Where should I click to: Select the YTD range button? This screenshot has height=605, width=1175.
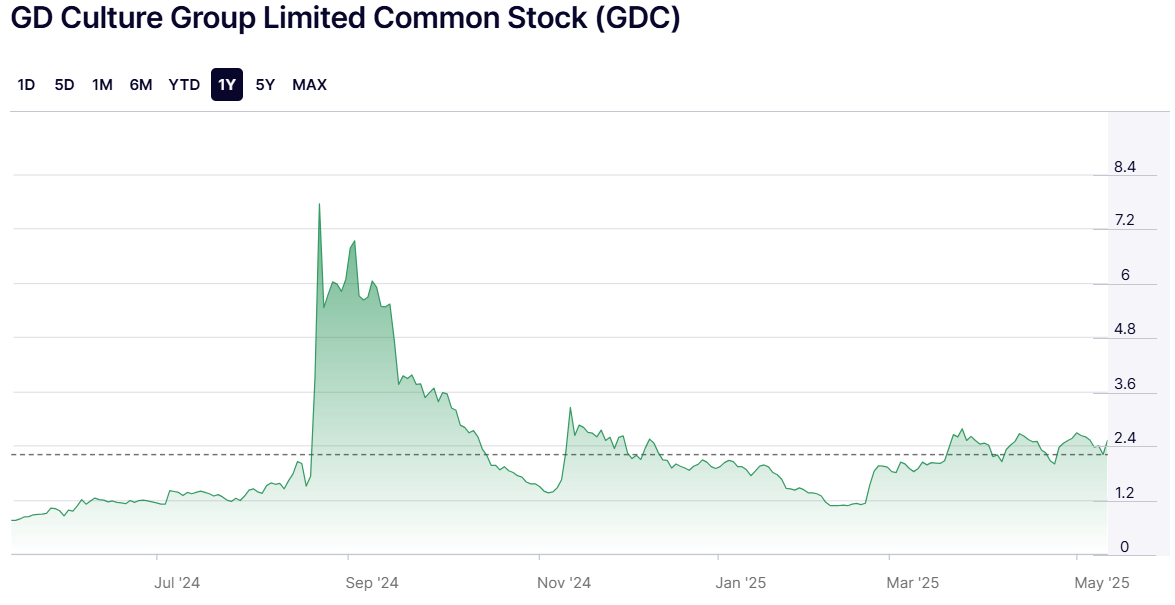coord(184,85)
